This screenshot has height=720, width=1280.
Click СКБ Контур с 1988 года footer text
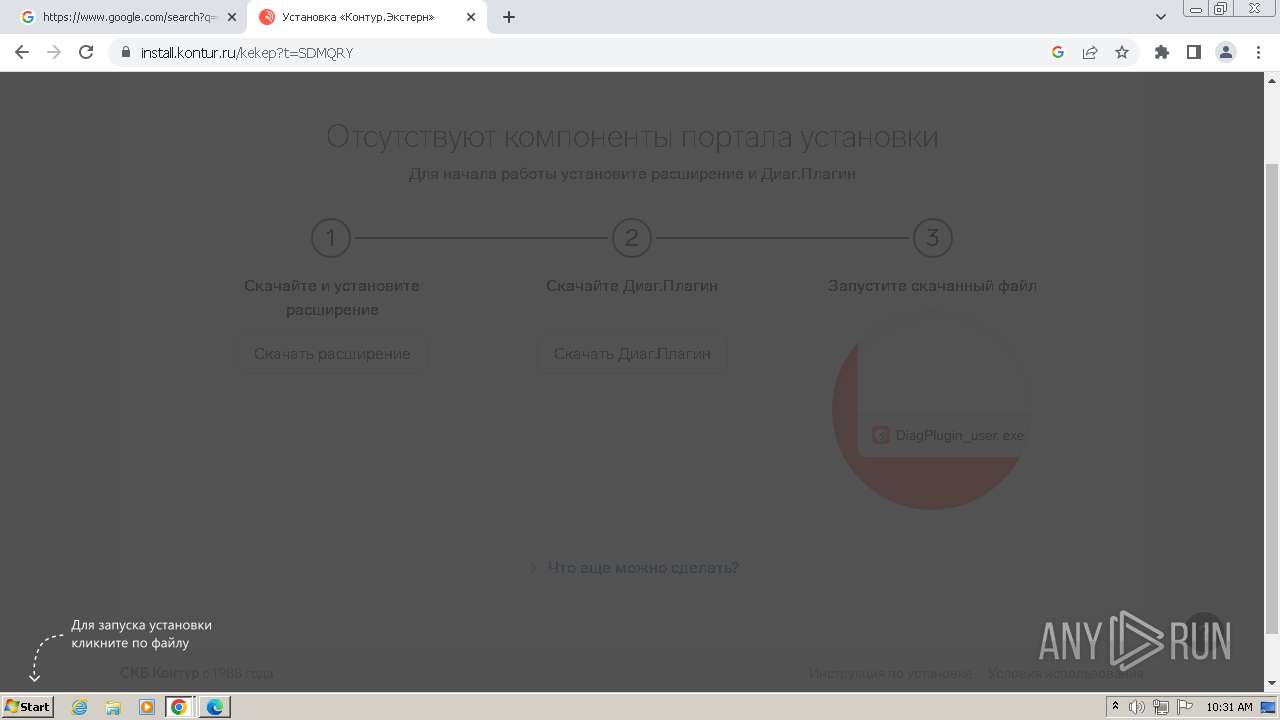196,673
